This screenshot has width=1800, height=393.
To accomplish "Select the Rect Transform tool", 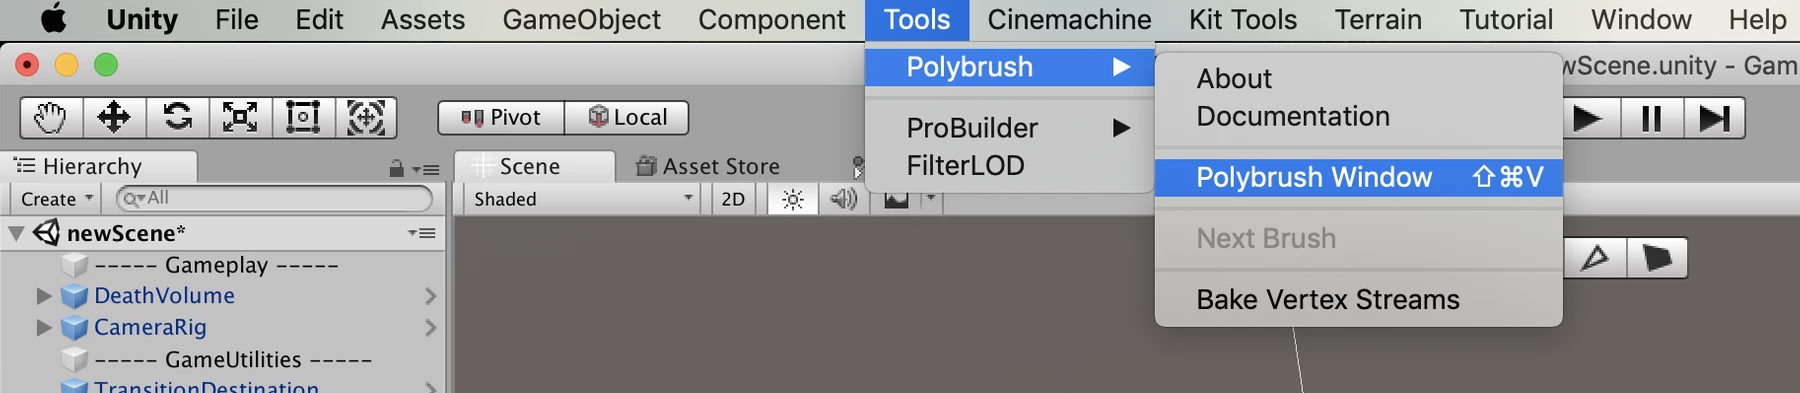I will 303,117.
